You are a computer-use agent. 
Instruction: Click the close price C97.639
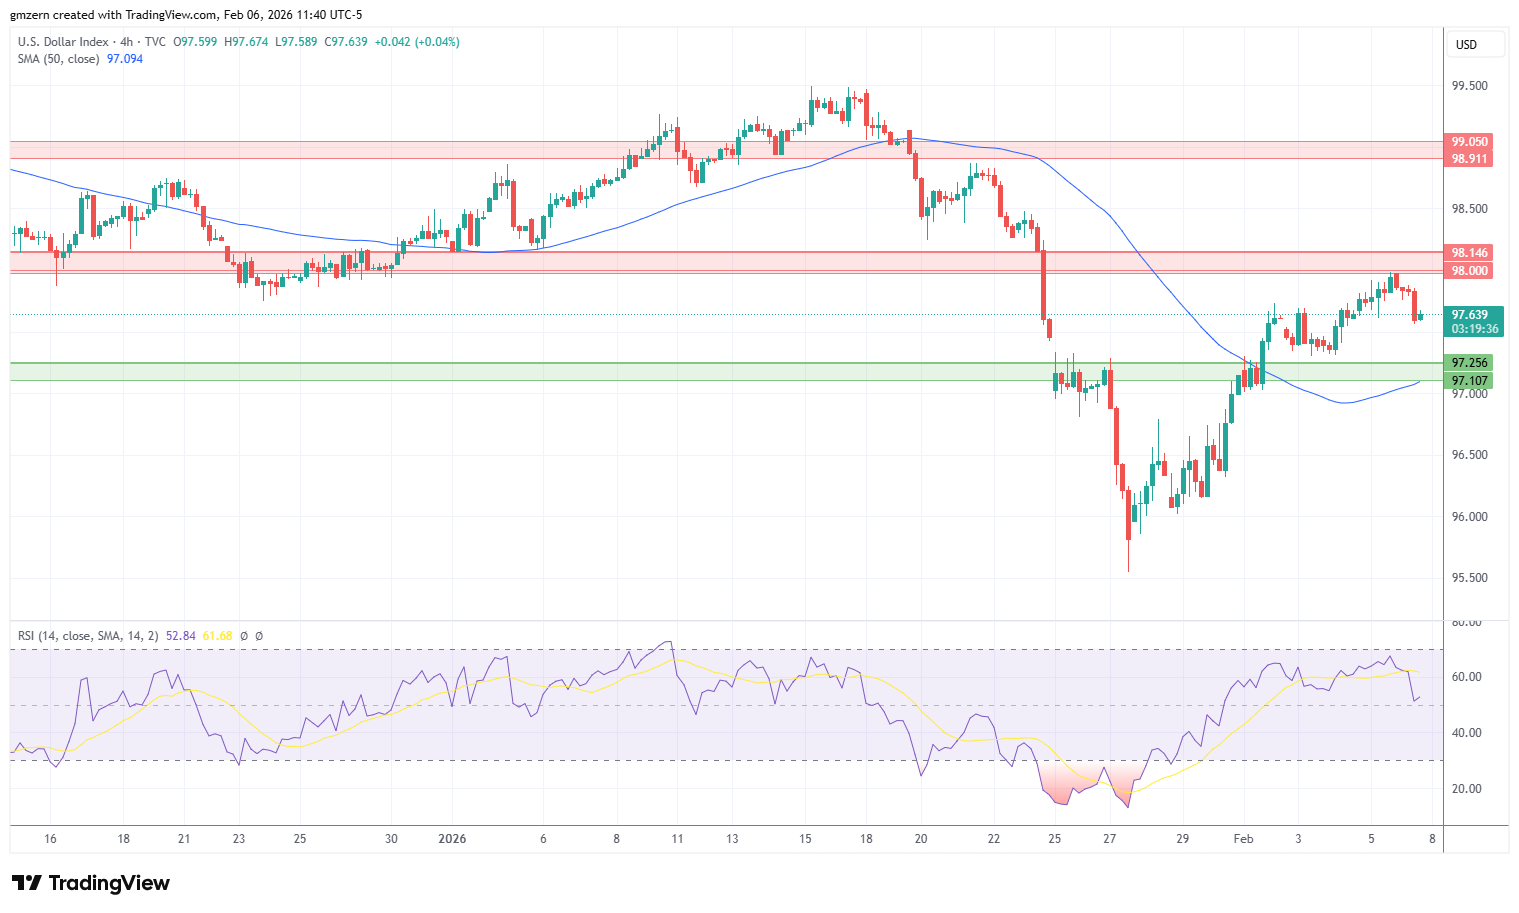tap(345, 42)
